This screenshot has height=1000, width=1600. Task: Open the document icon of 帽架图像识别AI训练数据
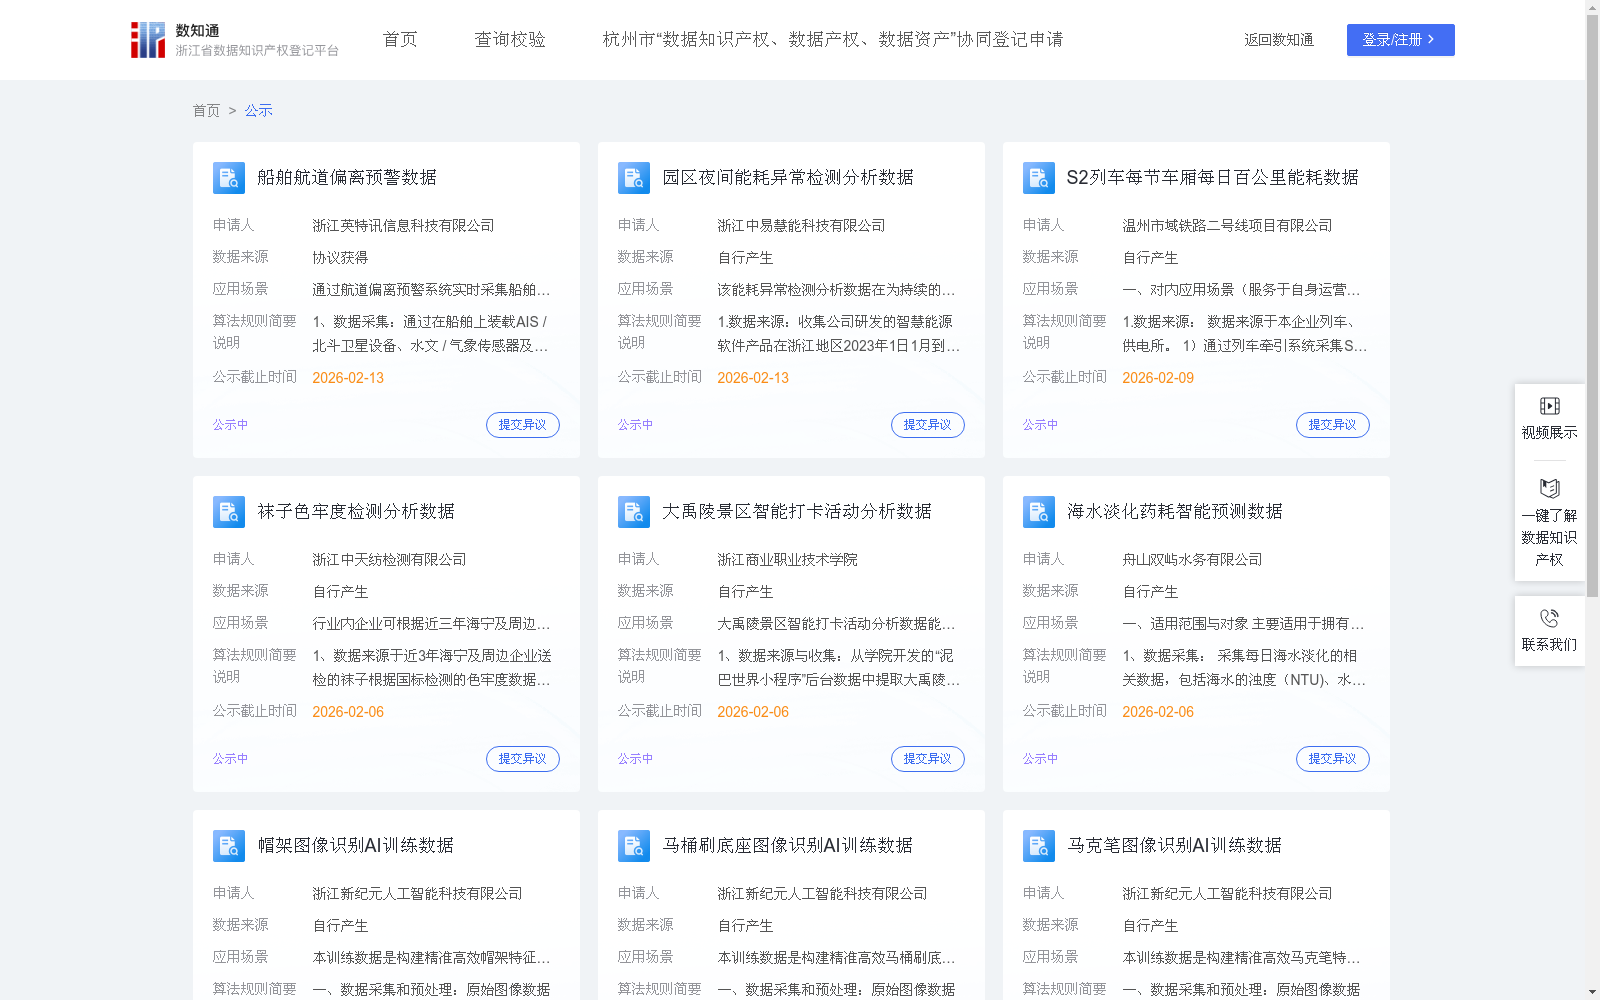click(x=229, y=846)
